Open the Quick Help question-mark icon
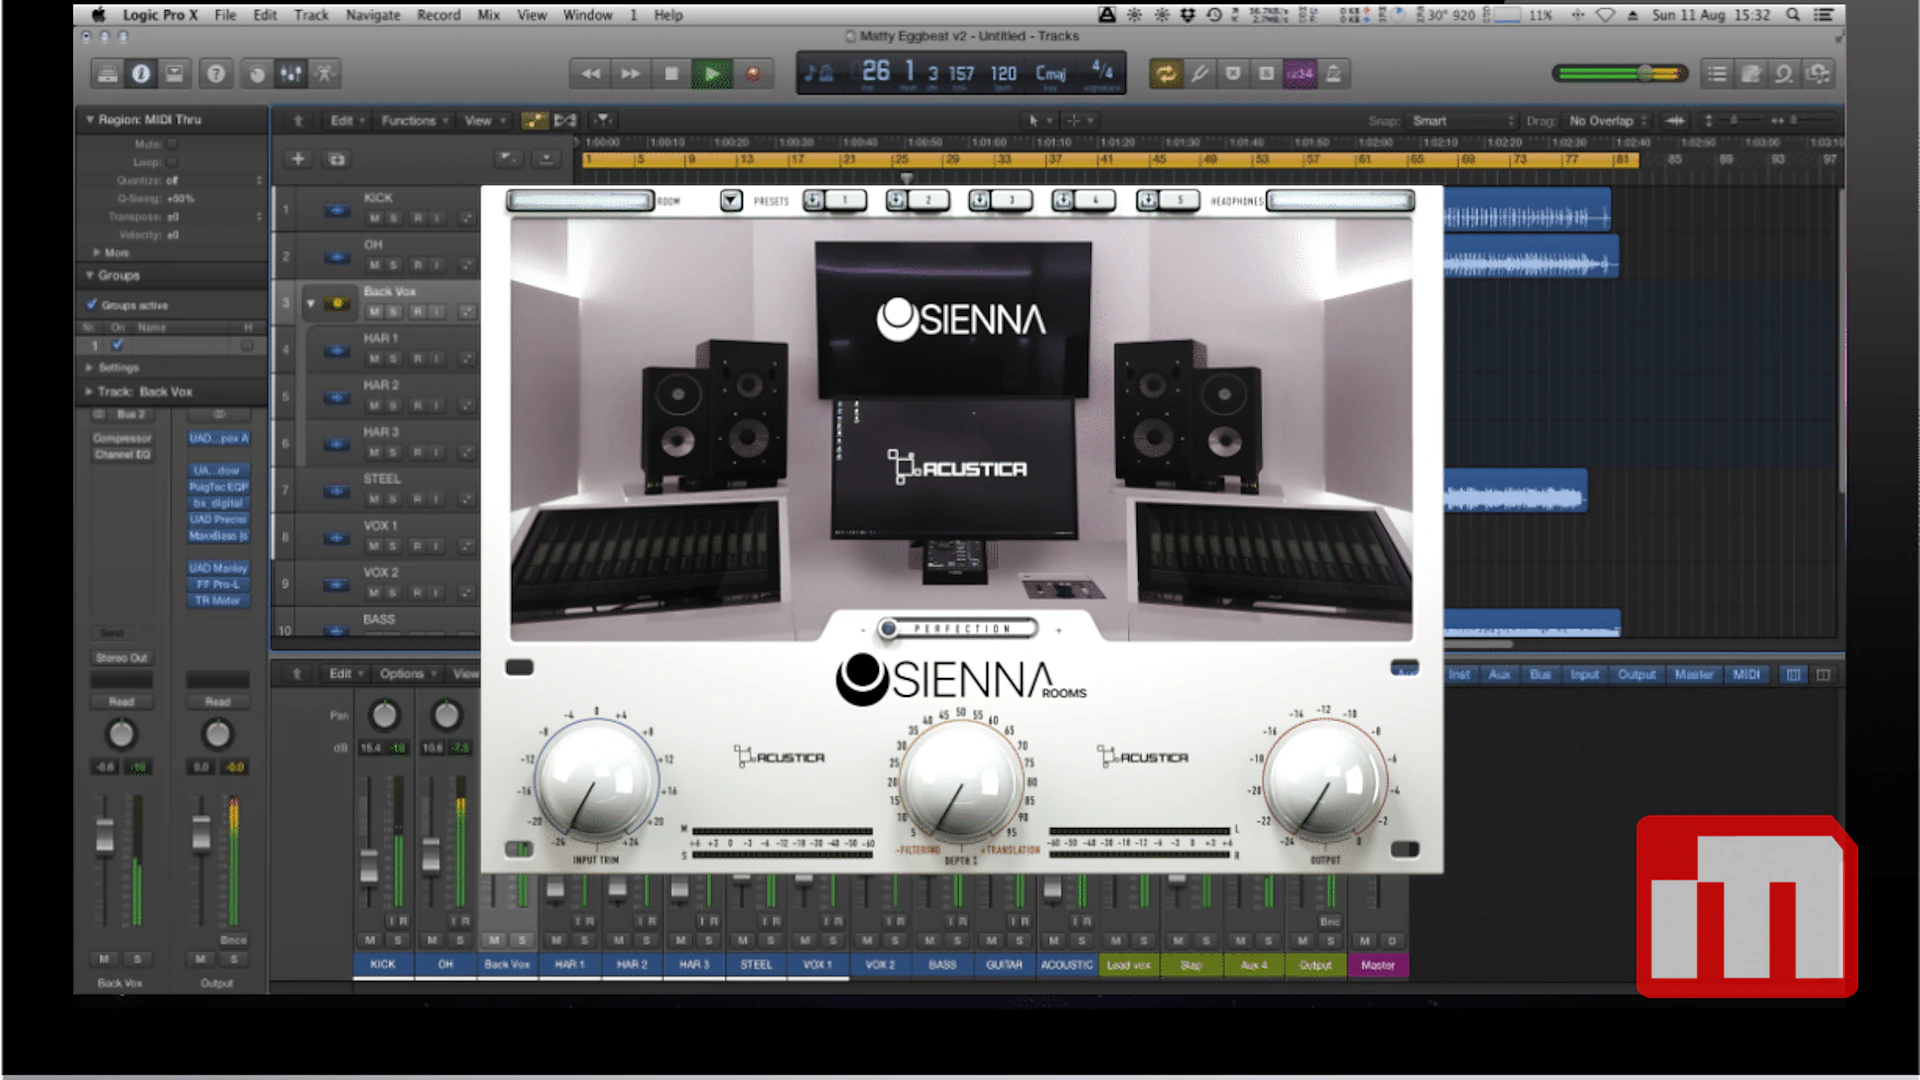The width and height of the screenshot is (1920, 1080). pos(216,73)
